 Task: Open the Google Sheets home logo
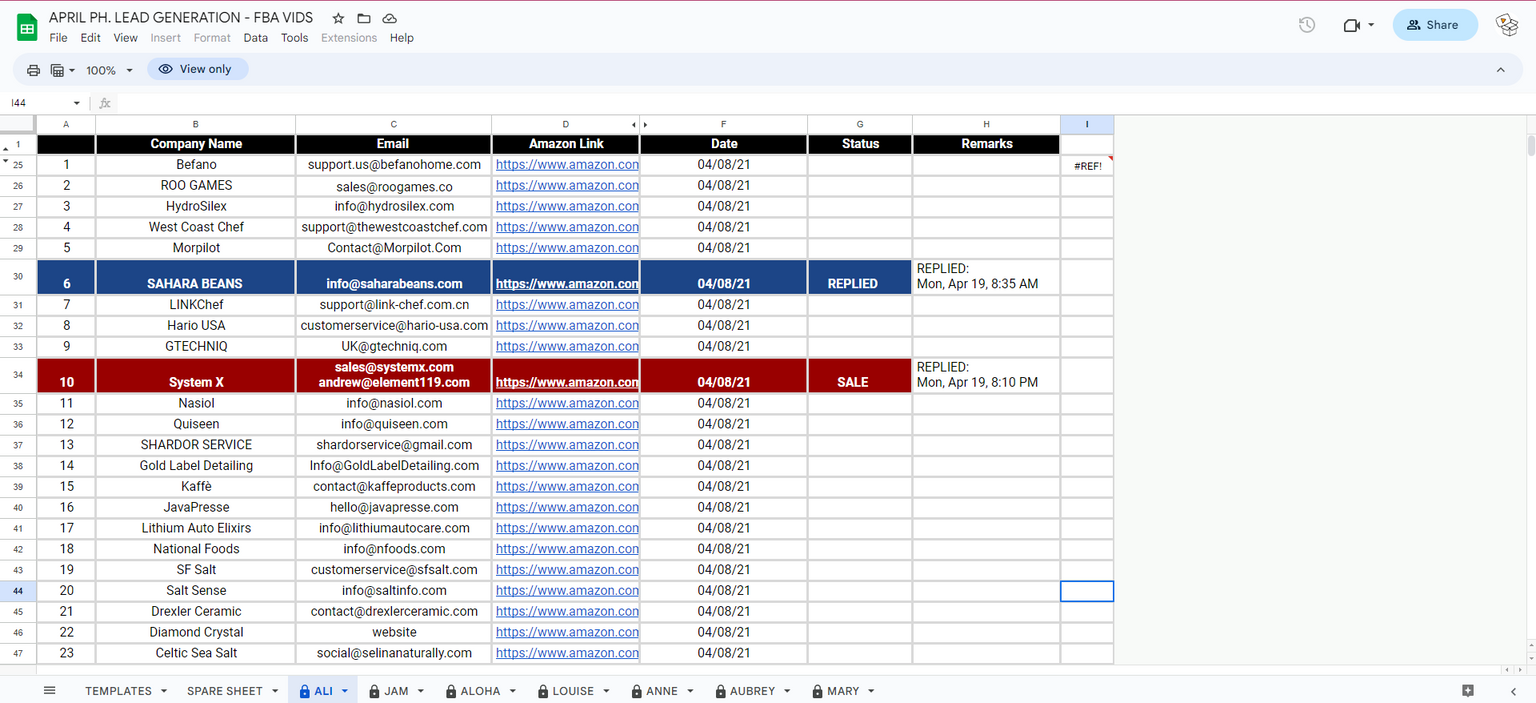pyautogui.click(x=27, y=27)
